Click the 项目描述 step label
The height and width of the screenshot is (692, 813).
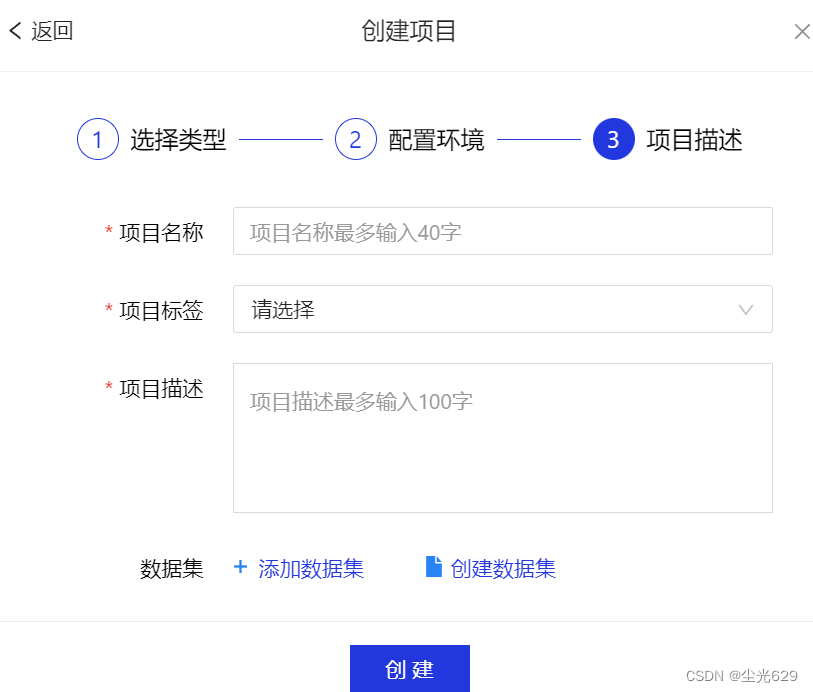coord(694,140)
